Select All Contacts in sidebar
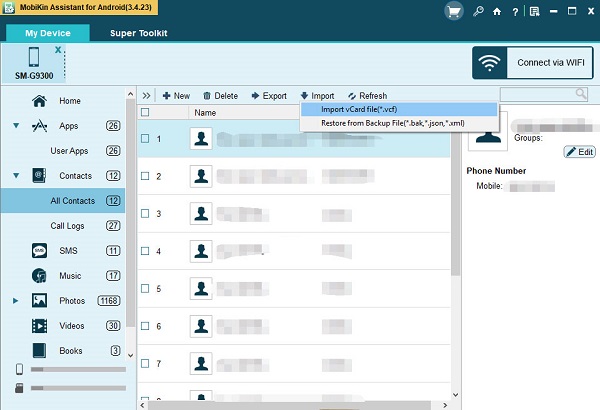Image resolution: width=600 pixels, height=410 pixels. pos(63,201)
